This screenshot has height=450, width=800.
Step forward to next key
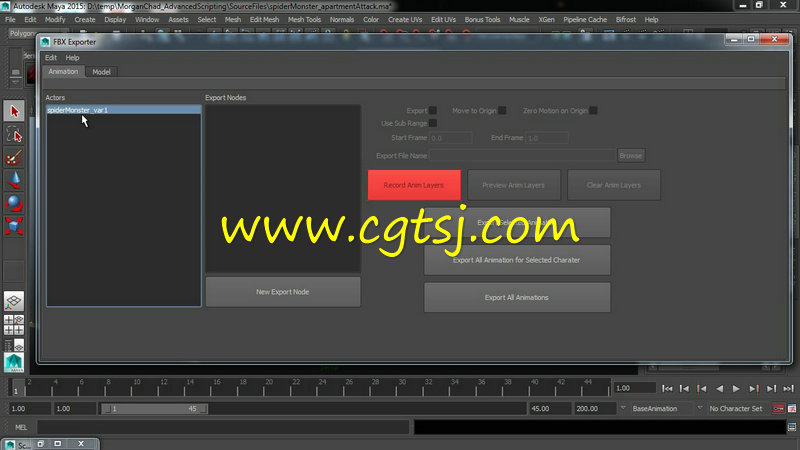click(754, 389)
